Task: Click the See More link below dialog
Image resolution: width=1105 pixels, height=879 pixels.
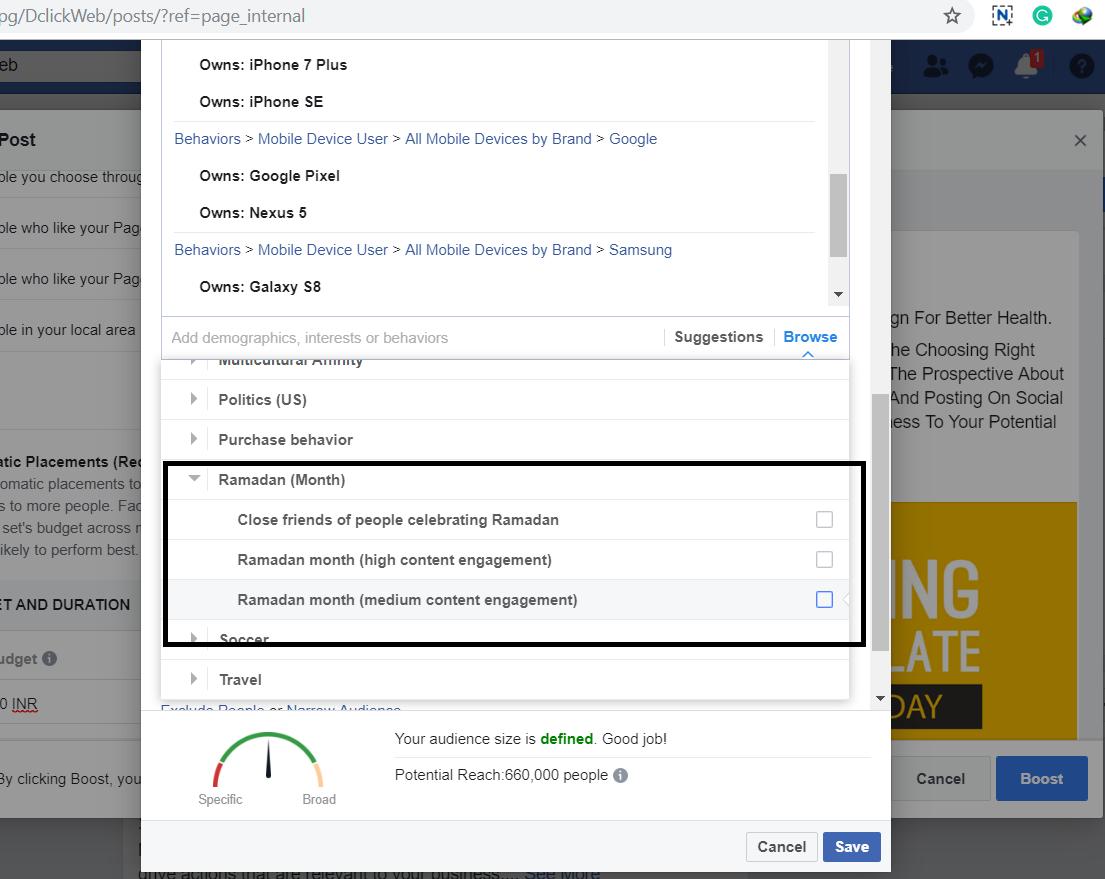Action: point(562,873)
